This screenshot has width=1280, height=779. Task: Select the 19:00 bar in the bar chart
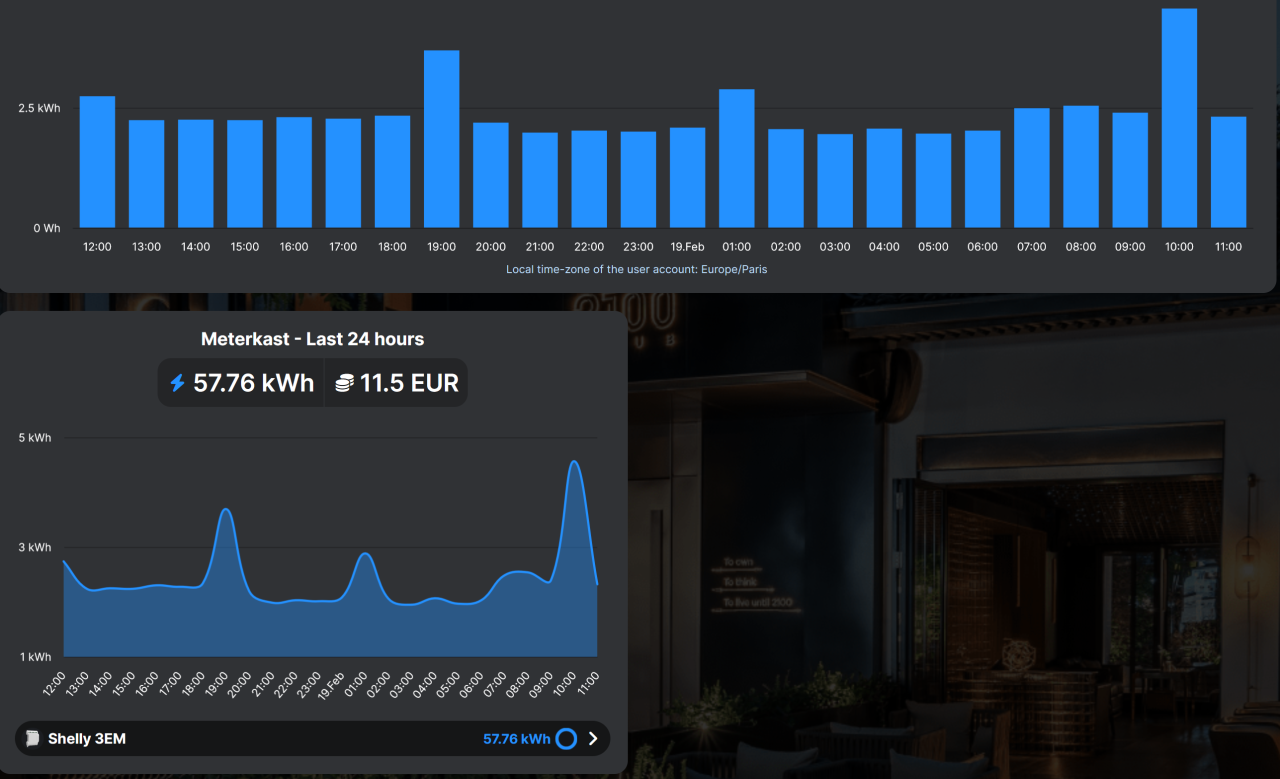click(x=441, y=139)
